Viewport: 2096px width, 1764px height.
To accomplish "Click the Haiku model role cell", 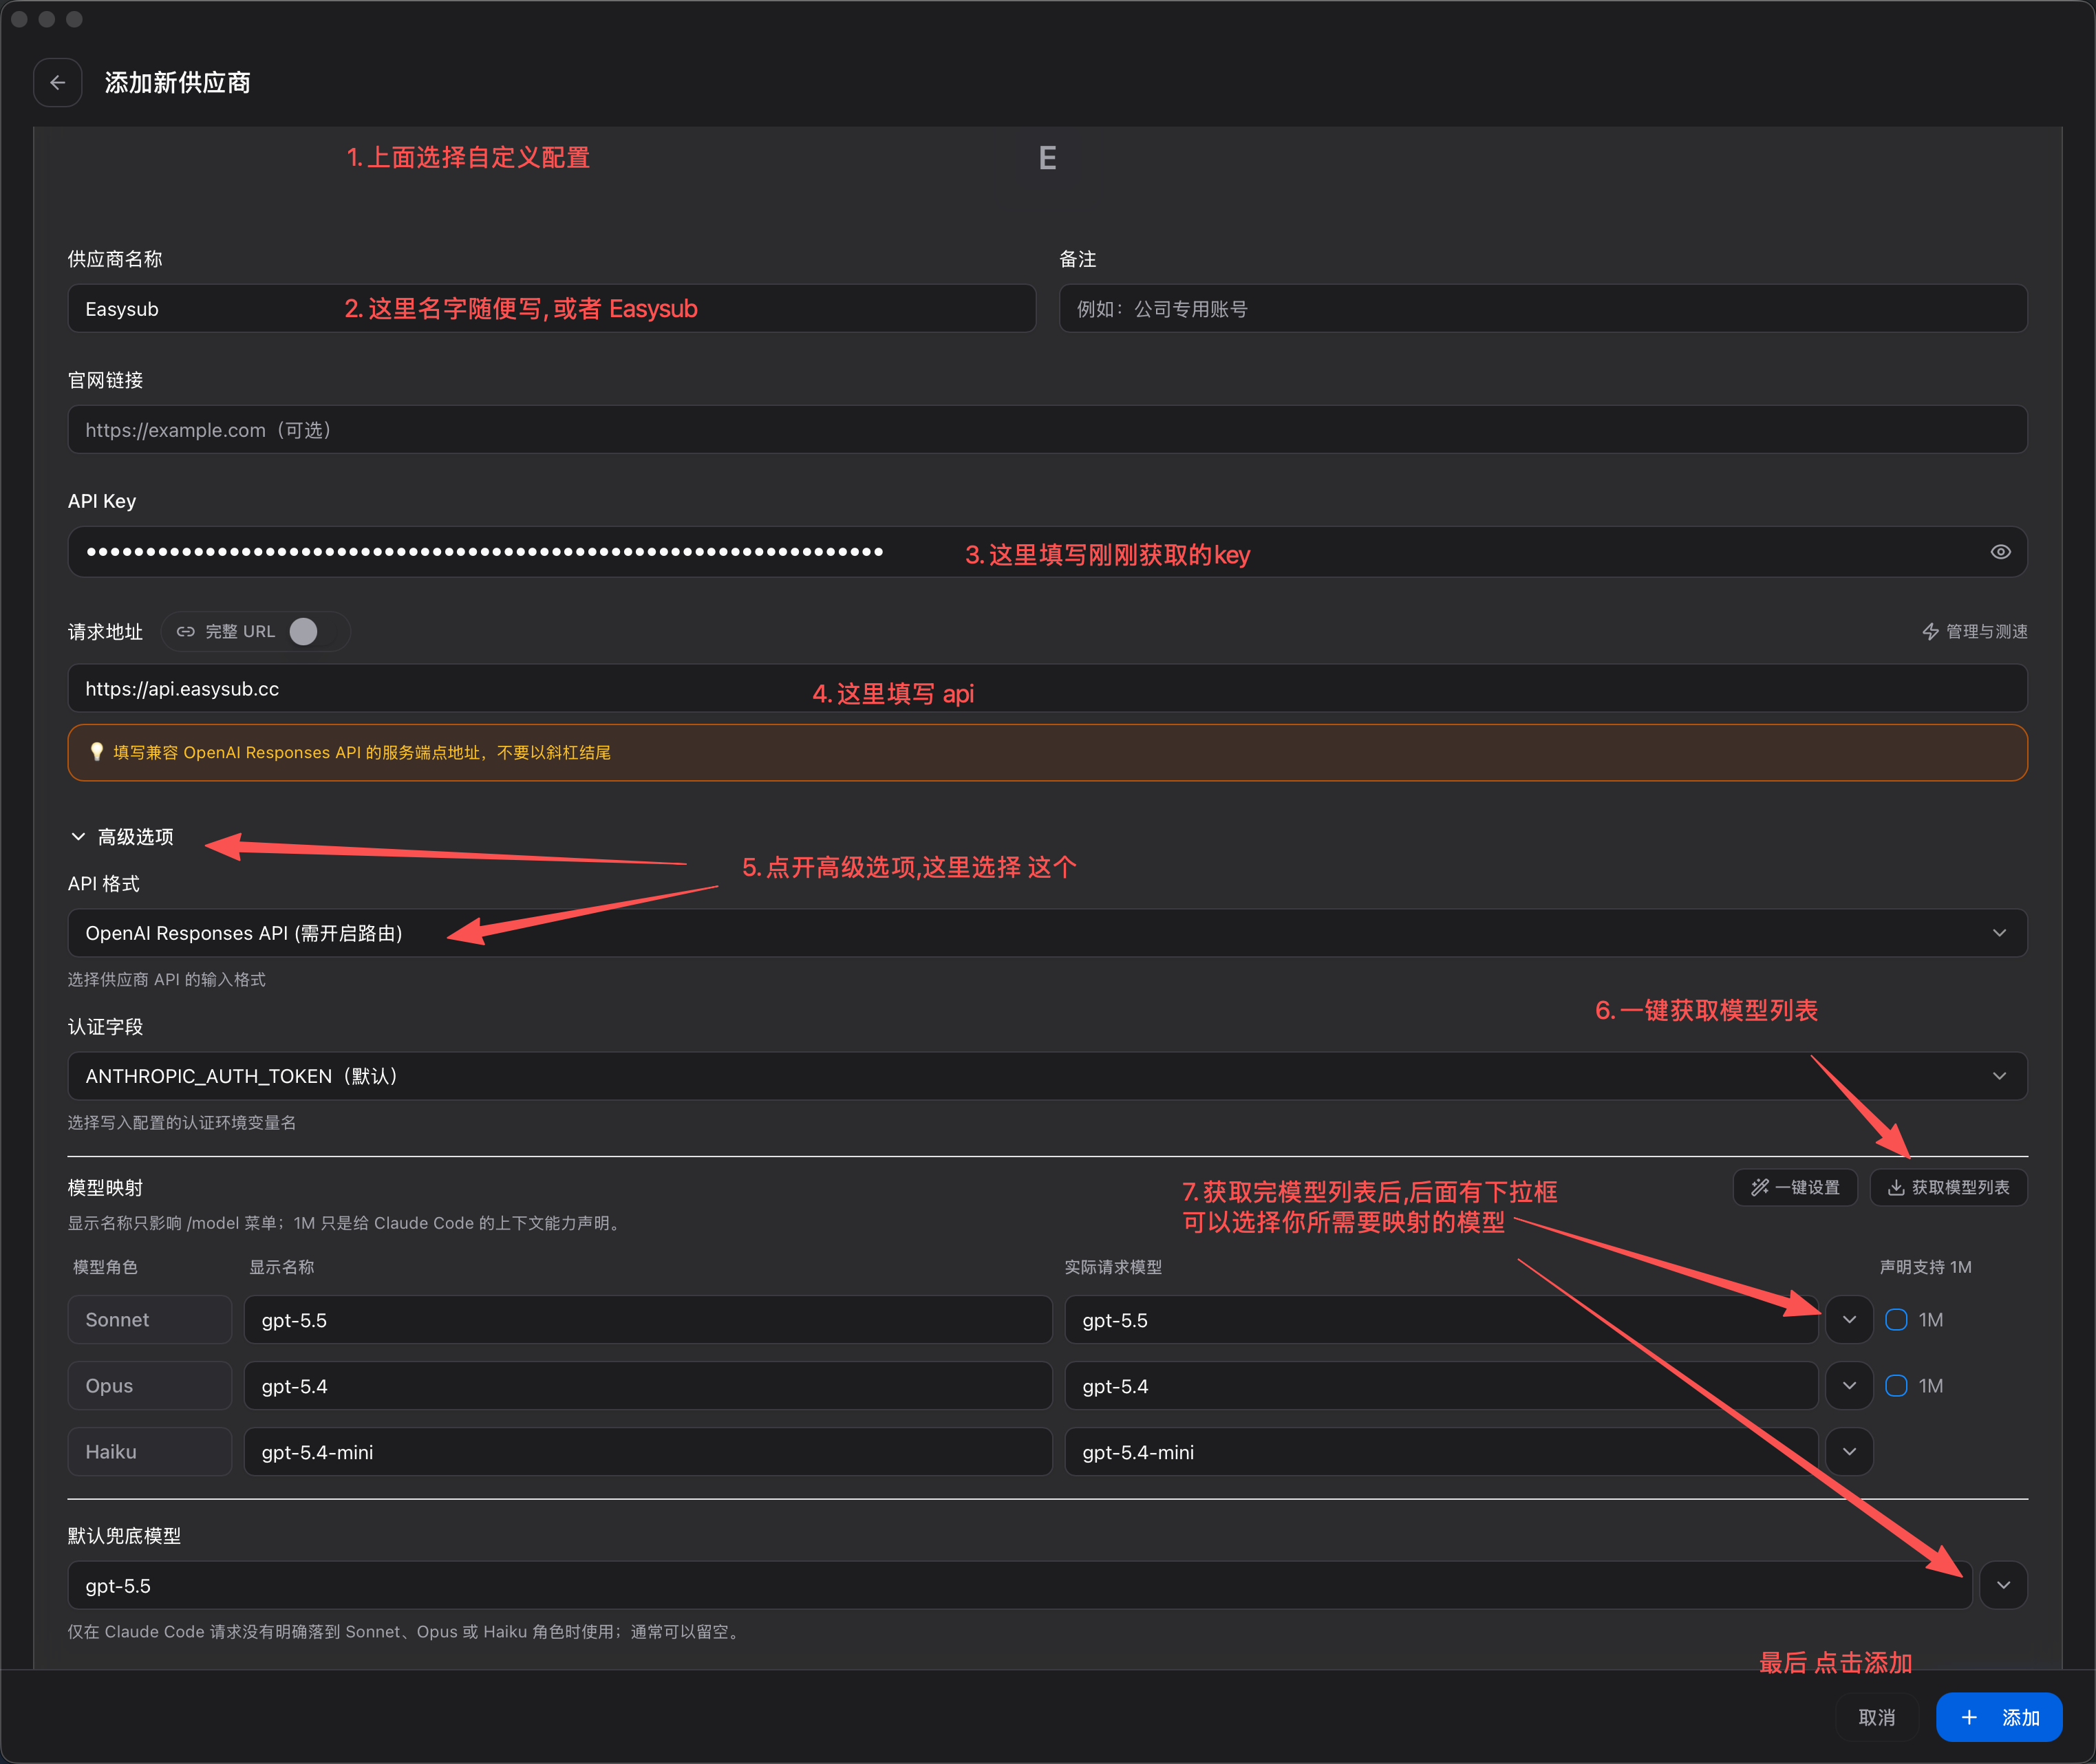I will [150, 1452].
